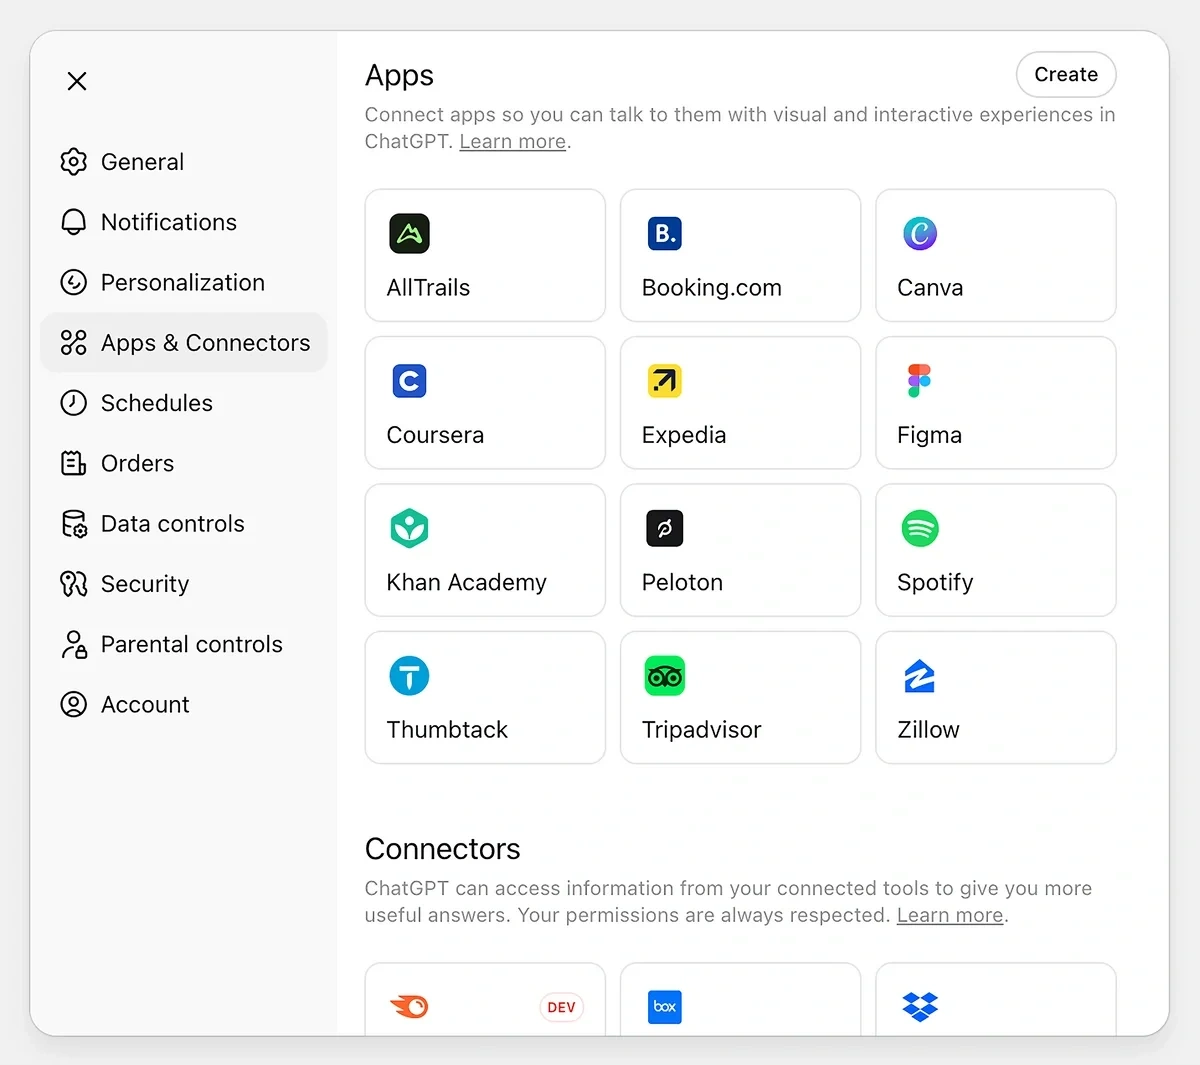Image resolution: width=1200 pixels, height=1065 pixels.
Task: Open the Spotify app
Action: tap(994, 549)
